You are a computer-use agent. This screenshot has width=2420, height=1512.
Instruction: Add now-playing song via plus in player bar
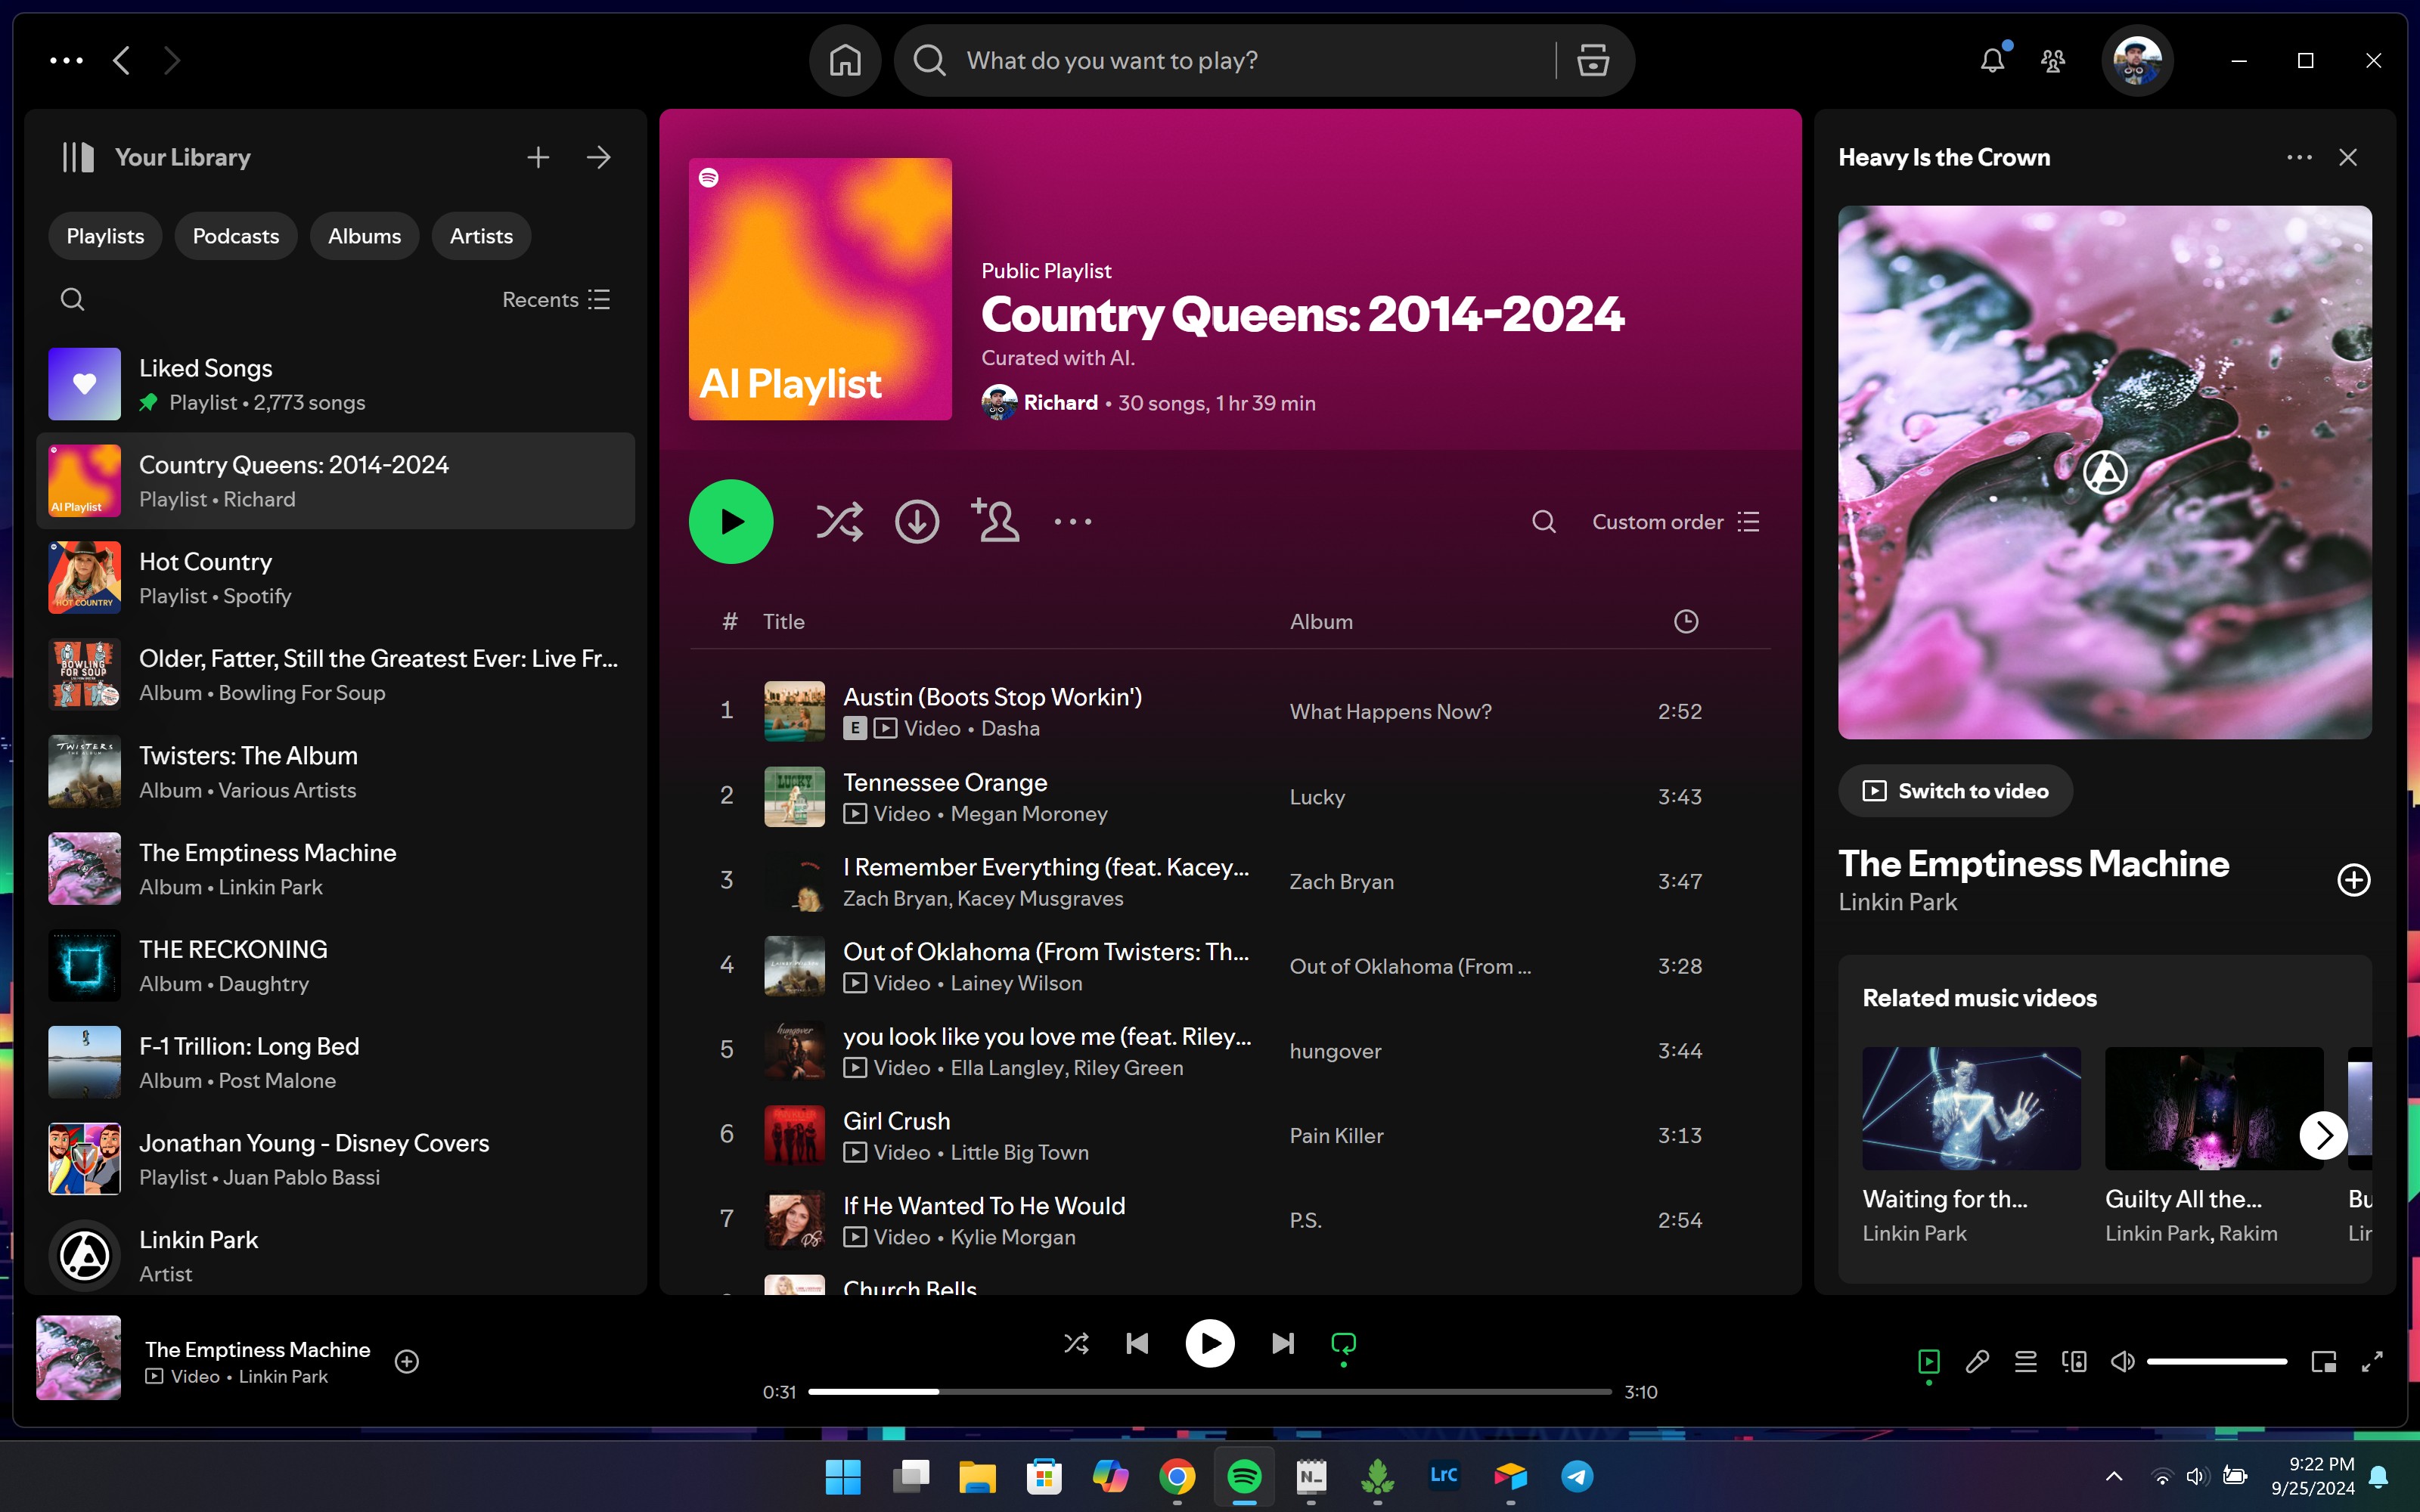coord(406,1361)
